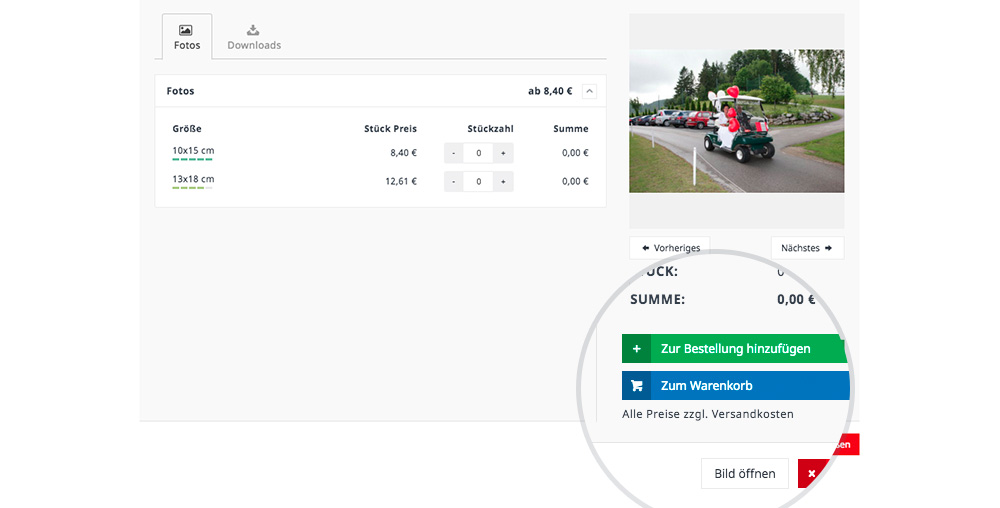Click quantity field for 10x15 cm

(x=478, y=153)
